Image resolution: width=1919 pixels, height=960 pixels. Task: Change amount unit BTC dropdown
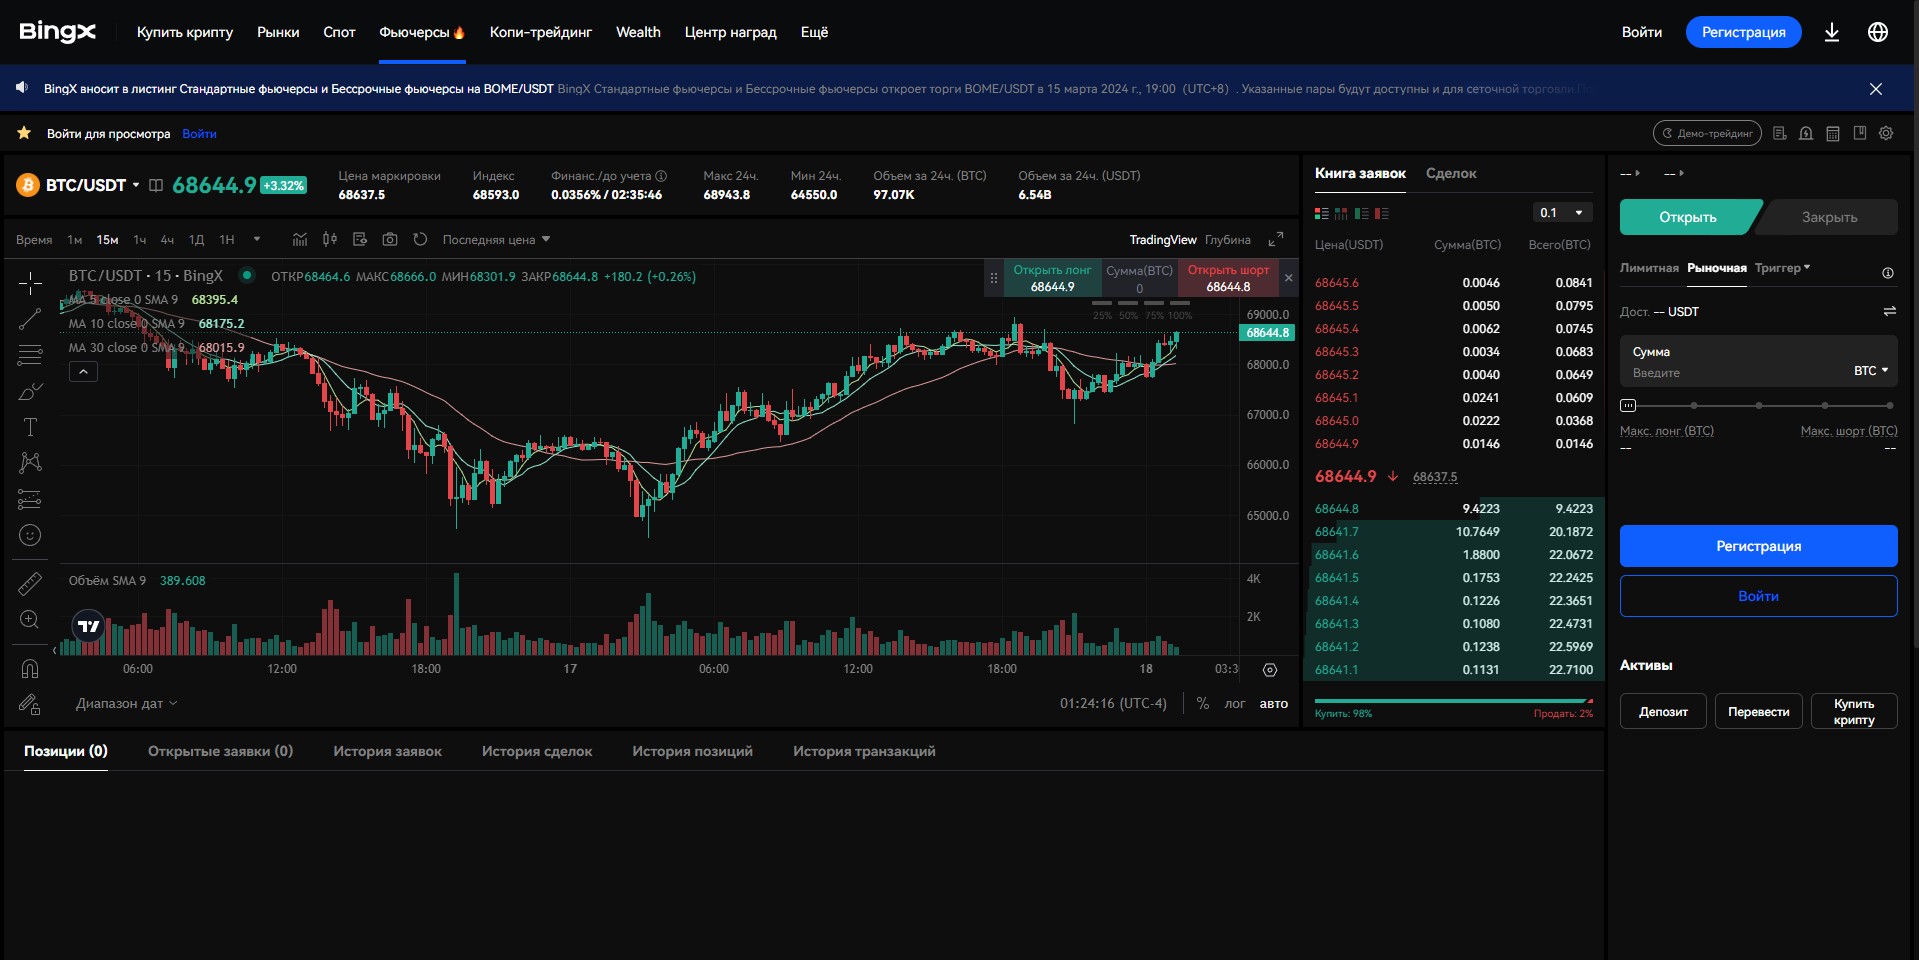click(1871, 371)
